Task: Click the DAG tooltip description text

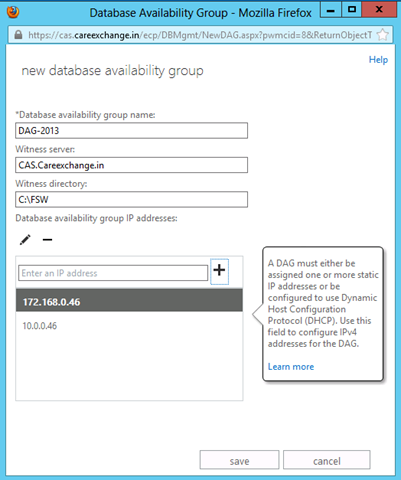Action: click(323, 303)
